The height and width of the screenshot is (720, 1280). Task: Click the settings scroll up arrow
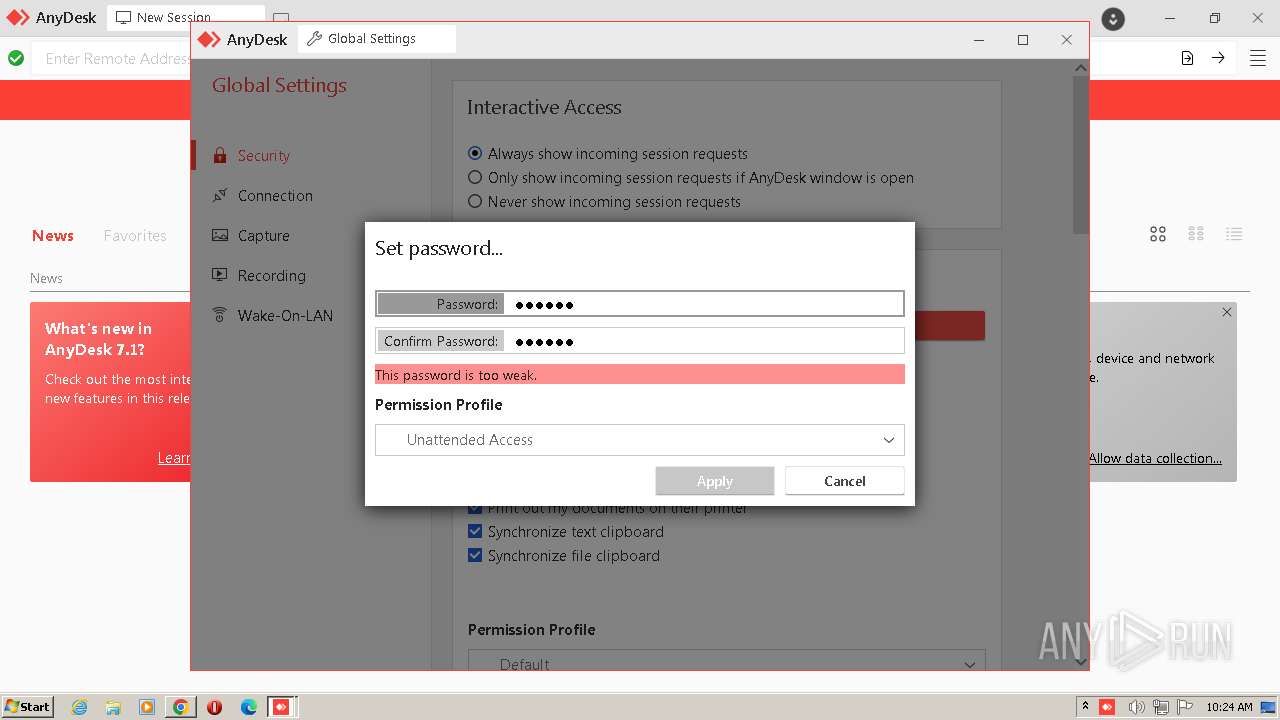click(x=1080, y=67)
